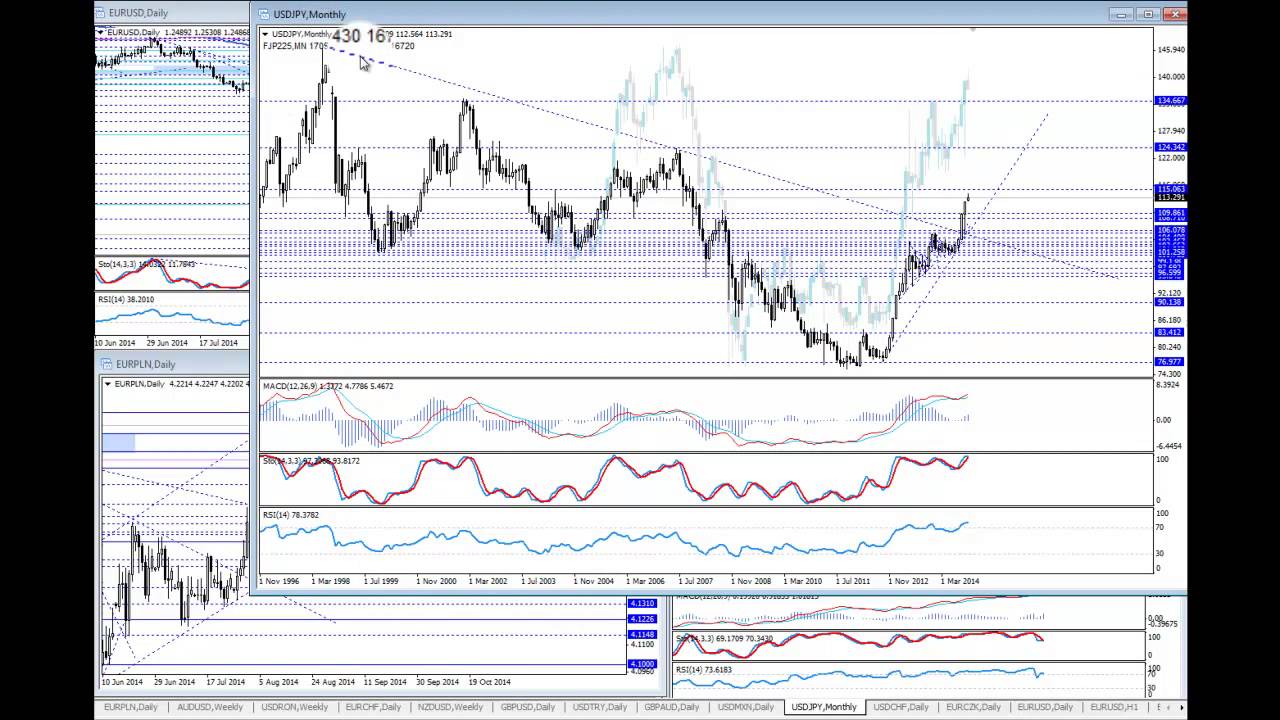The height and width of the screenshot is (720, 1280).
Task: Click the 4.1310 level label in EURPLN chart
Action: [642, 604]
